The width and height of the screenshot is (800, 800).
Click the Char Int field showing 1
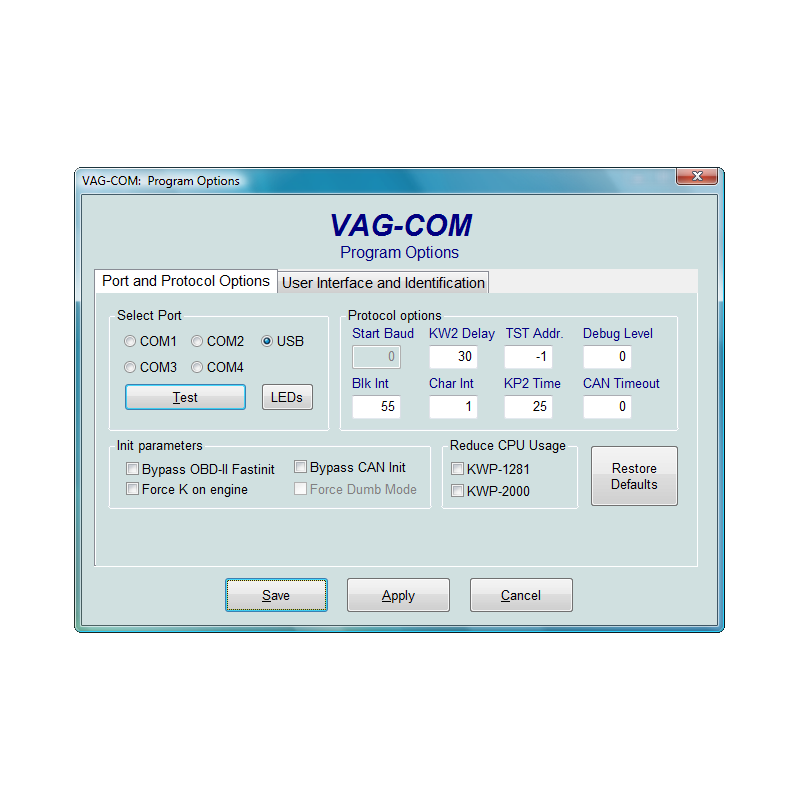[453, 407]
